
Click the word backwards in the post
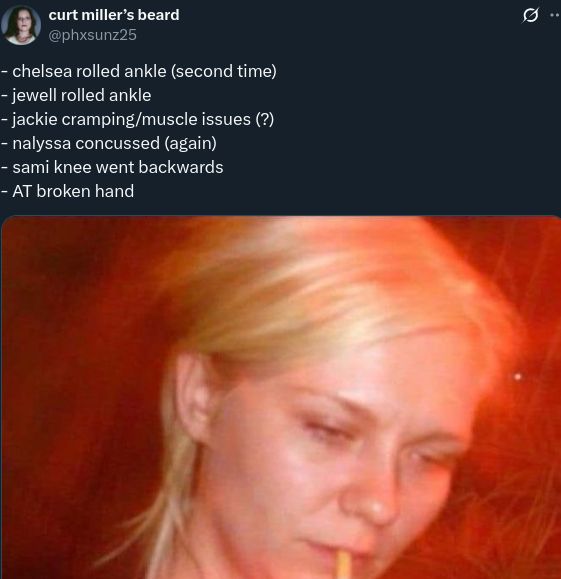tap(181, 167)
